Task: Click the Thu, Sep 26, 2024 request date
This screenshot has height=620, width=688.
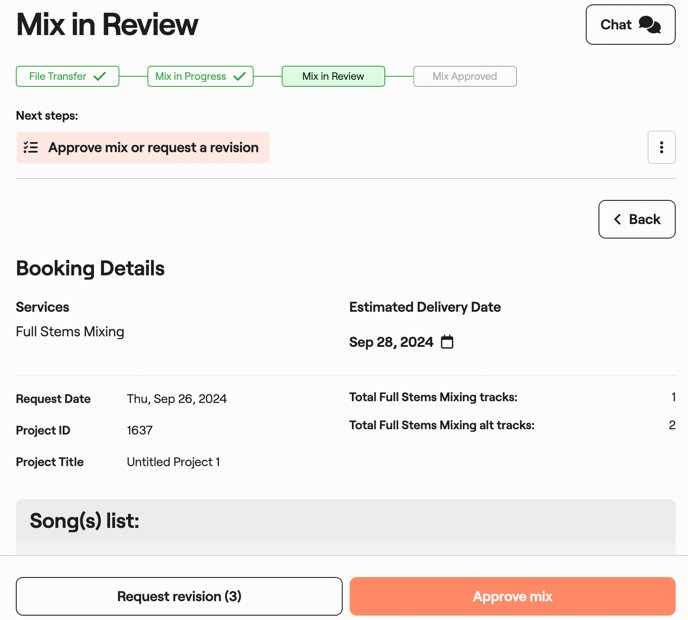Action: [176, 398]
